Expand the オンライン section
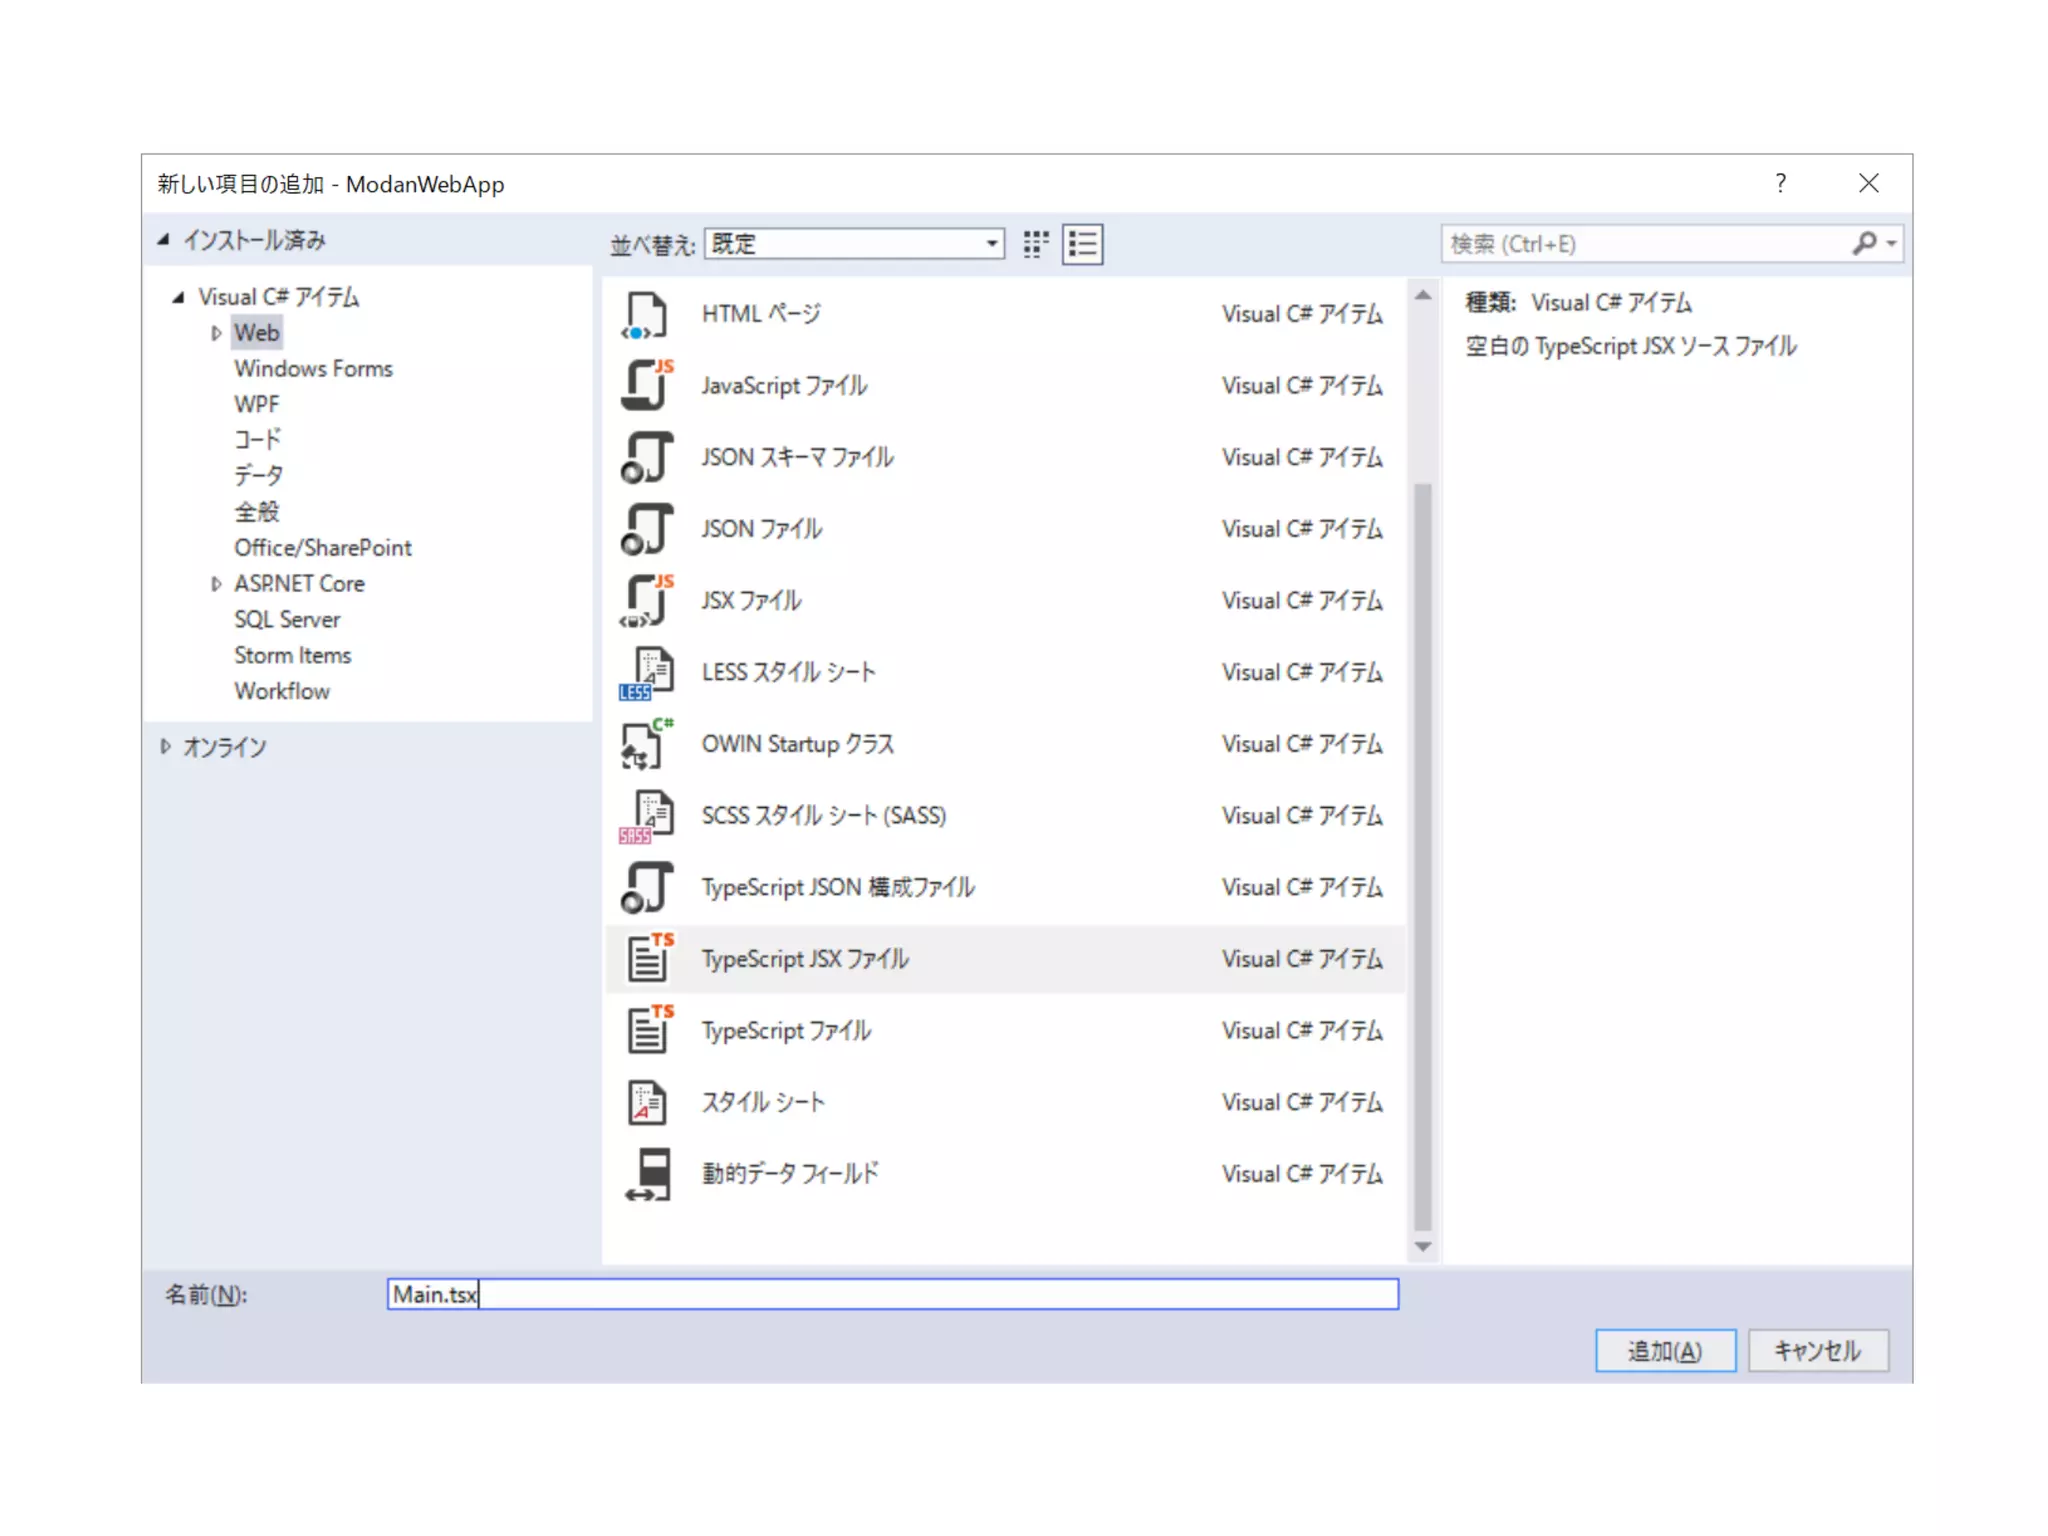This screenshot has width=2048, height=1536. 166,747
